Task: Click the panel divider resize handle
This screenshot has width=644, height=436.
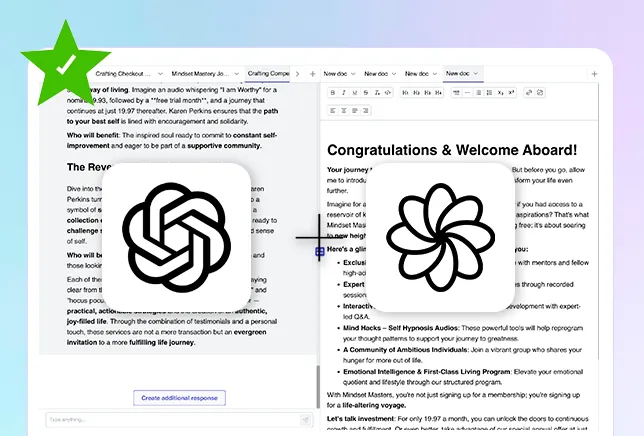Action: (319, 252)
